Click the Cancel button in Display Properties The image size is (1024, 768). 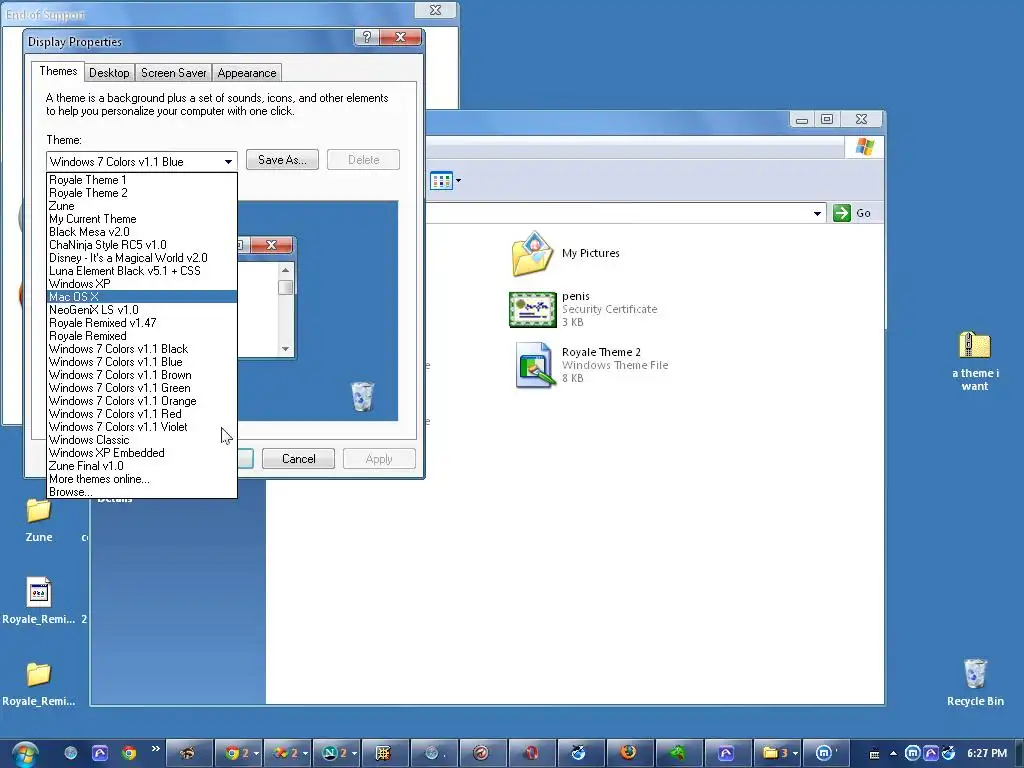pos(298,459)
